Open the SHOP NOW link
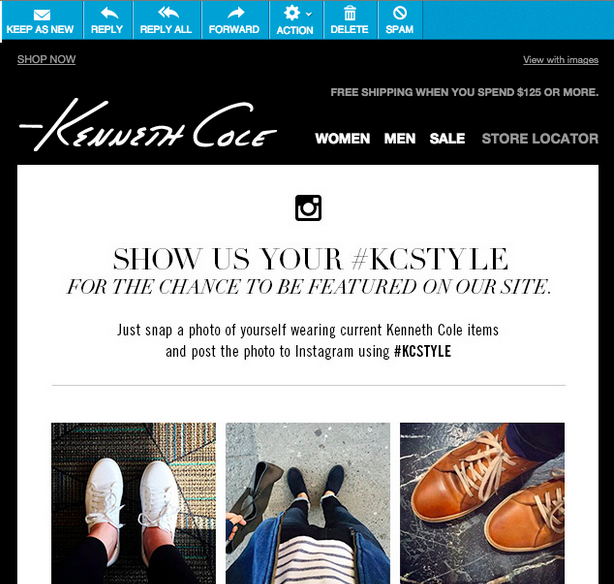The height and width of the screenshot is (584, 614). [x=46, y=59]
